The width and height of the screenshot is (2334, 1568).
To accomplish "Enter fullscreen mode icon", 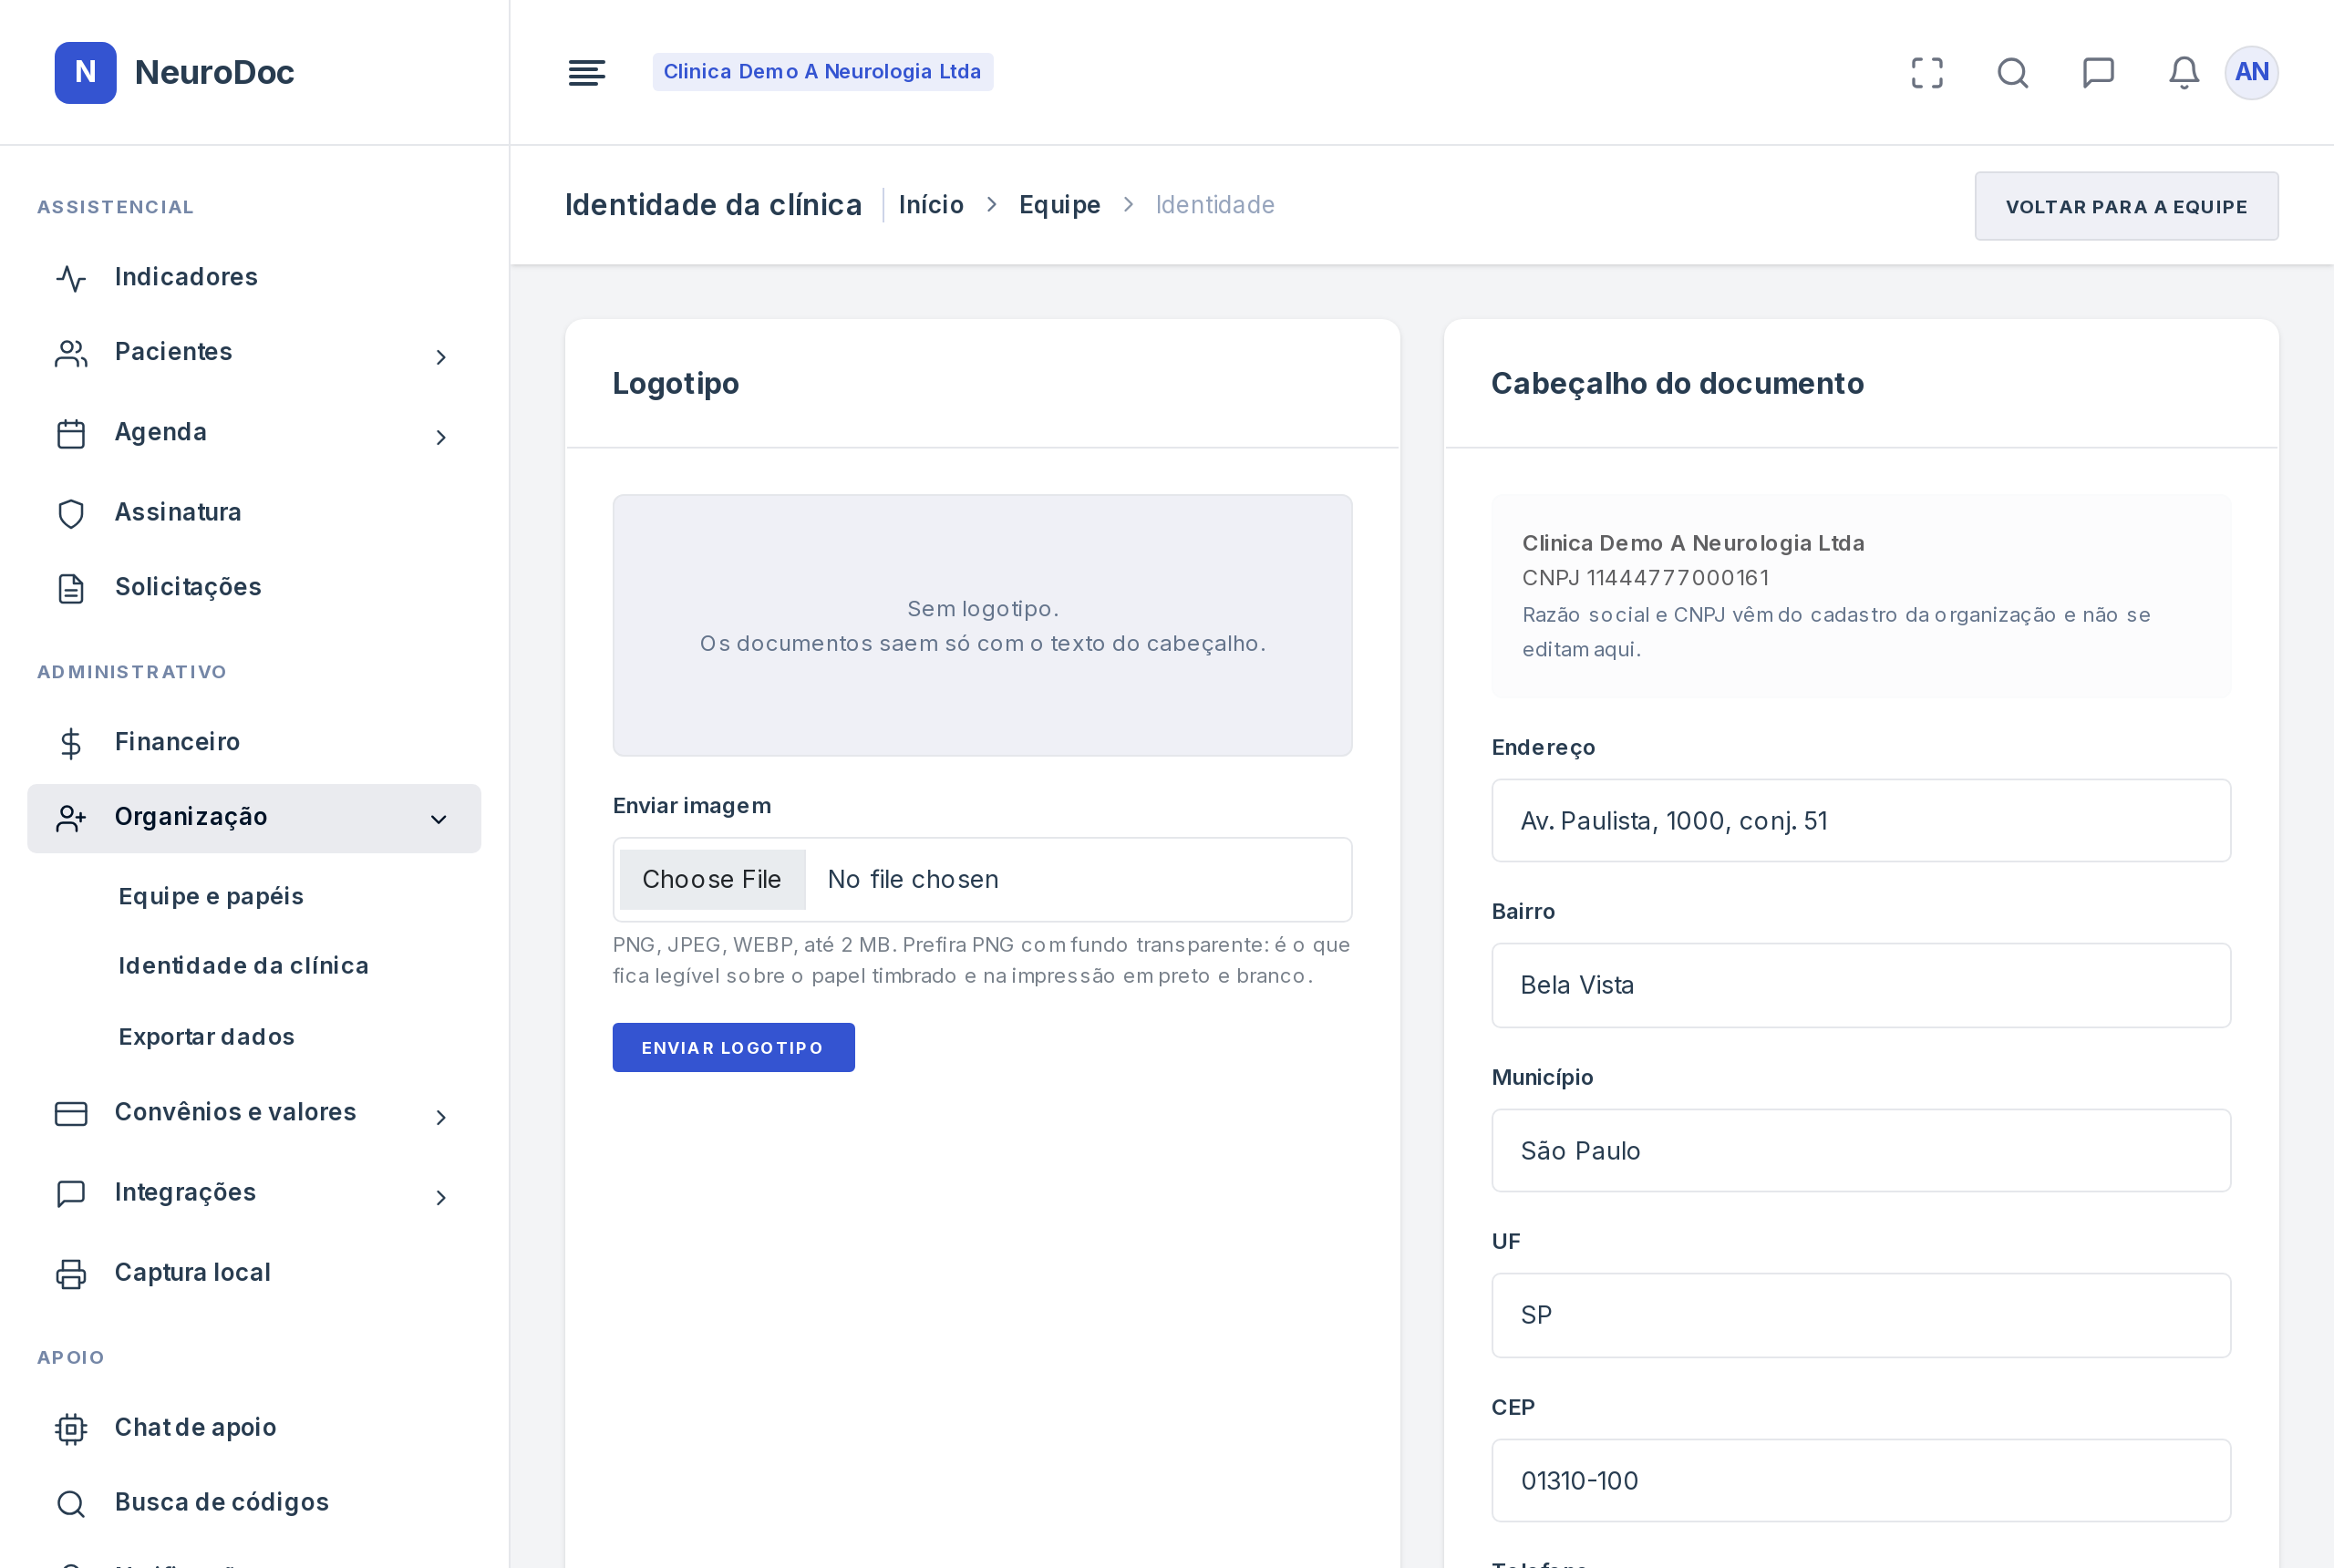I will (x=1927, y=72).
